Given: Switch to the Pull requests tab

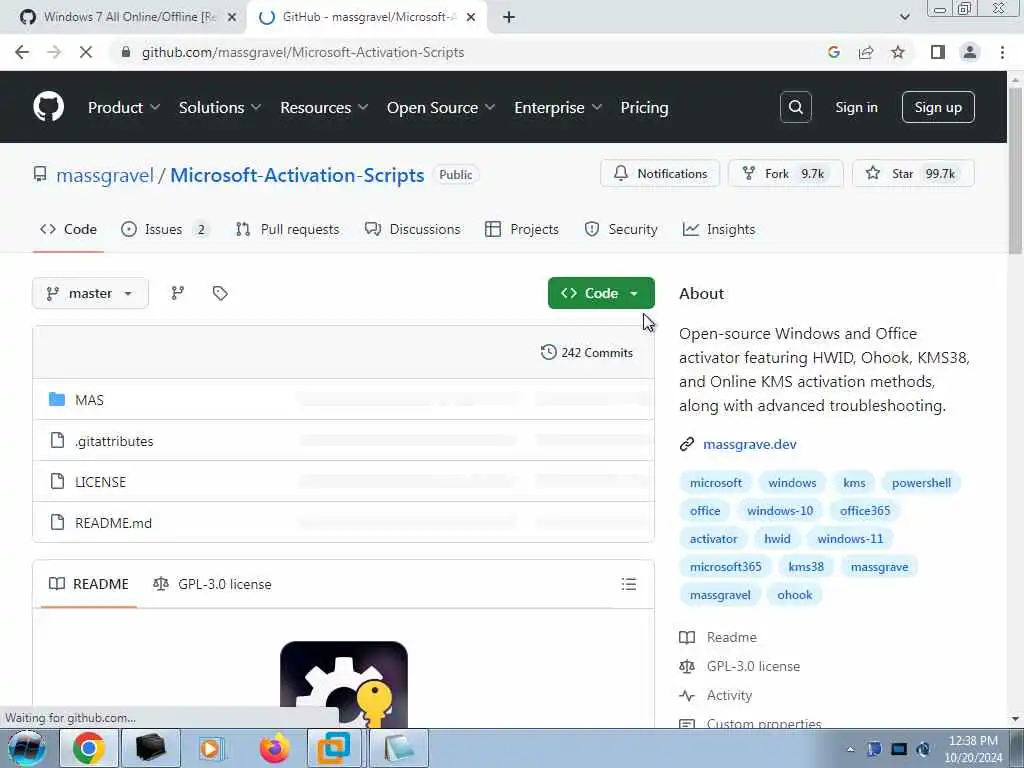Looking at the screenshot, I should 287,229.
